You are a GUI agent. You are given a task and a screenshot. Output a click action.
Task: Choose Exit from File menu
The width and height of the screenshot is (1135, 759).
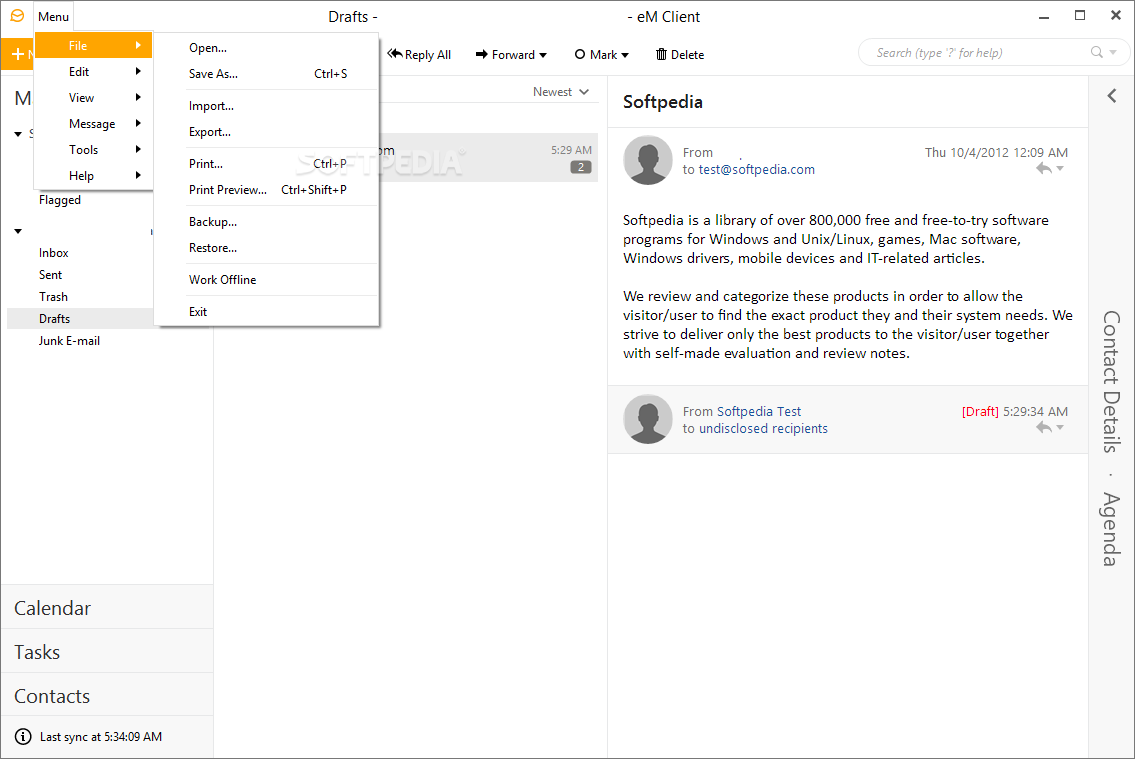click(x=267, y=311)
